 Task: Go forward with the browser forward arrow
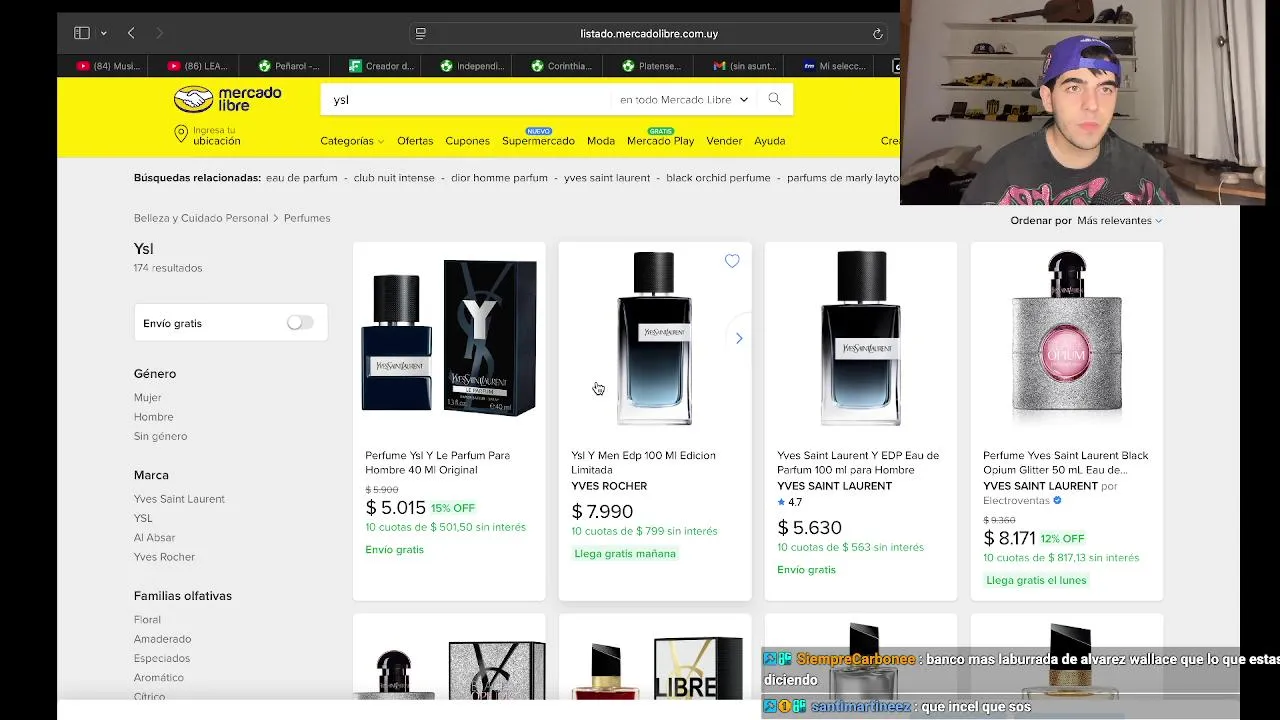(159, 33)
